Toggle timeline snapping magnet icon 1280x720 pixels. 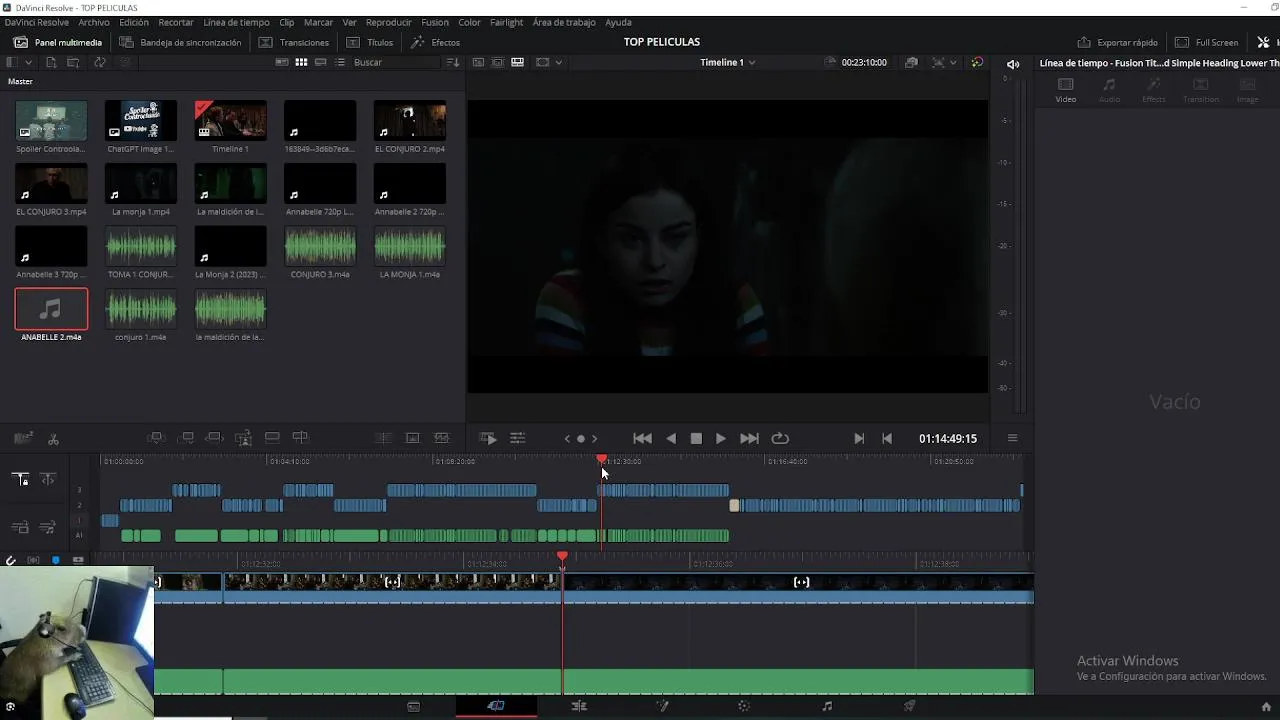10,560
